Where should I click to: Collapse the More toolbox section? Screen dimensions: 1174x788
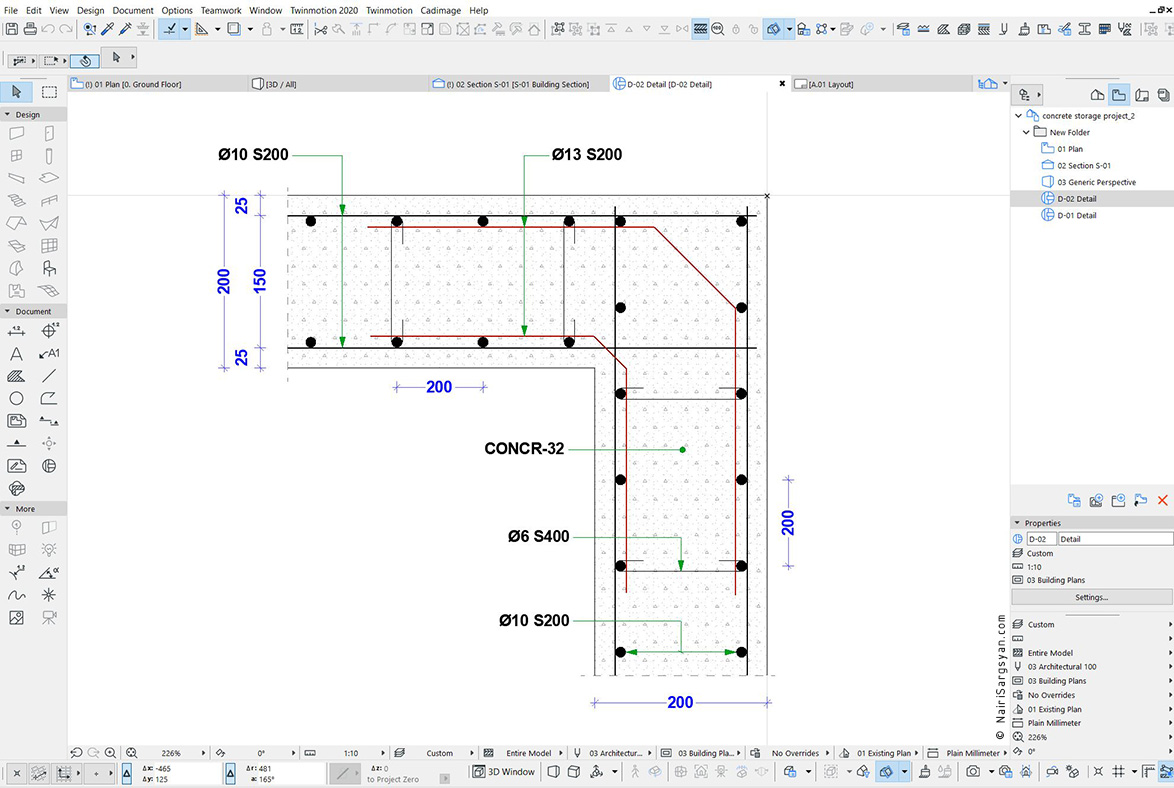coord(7,509)
